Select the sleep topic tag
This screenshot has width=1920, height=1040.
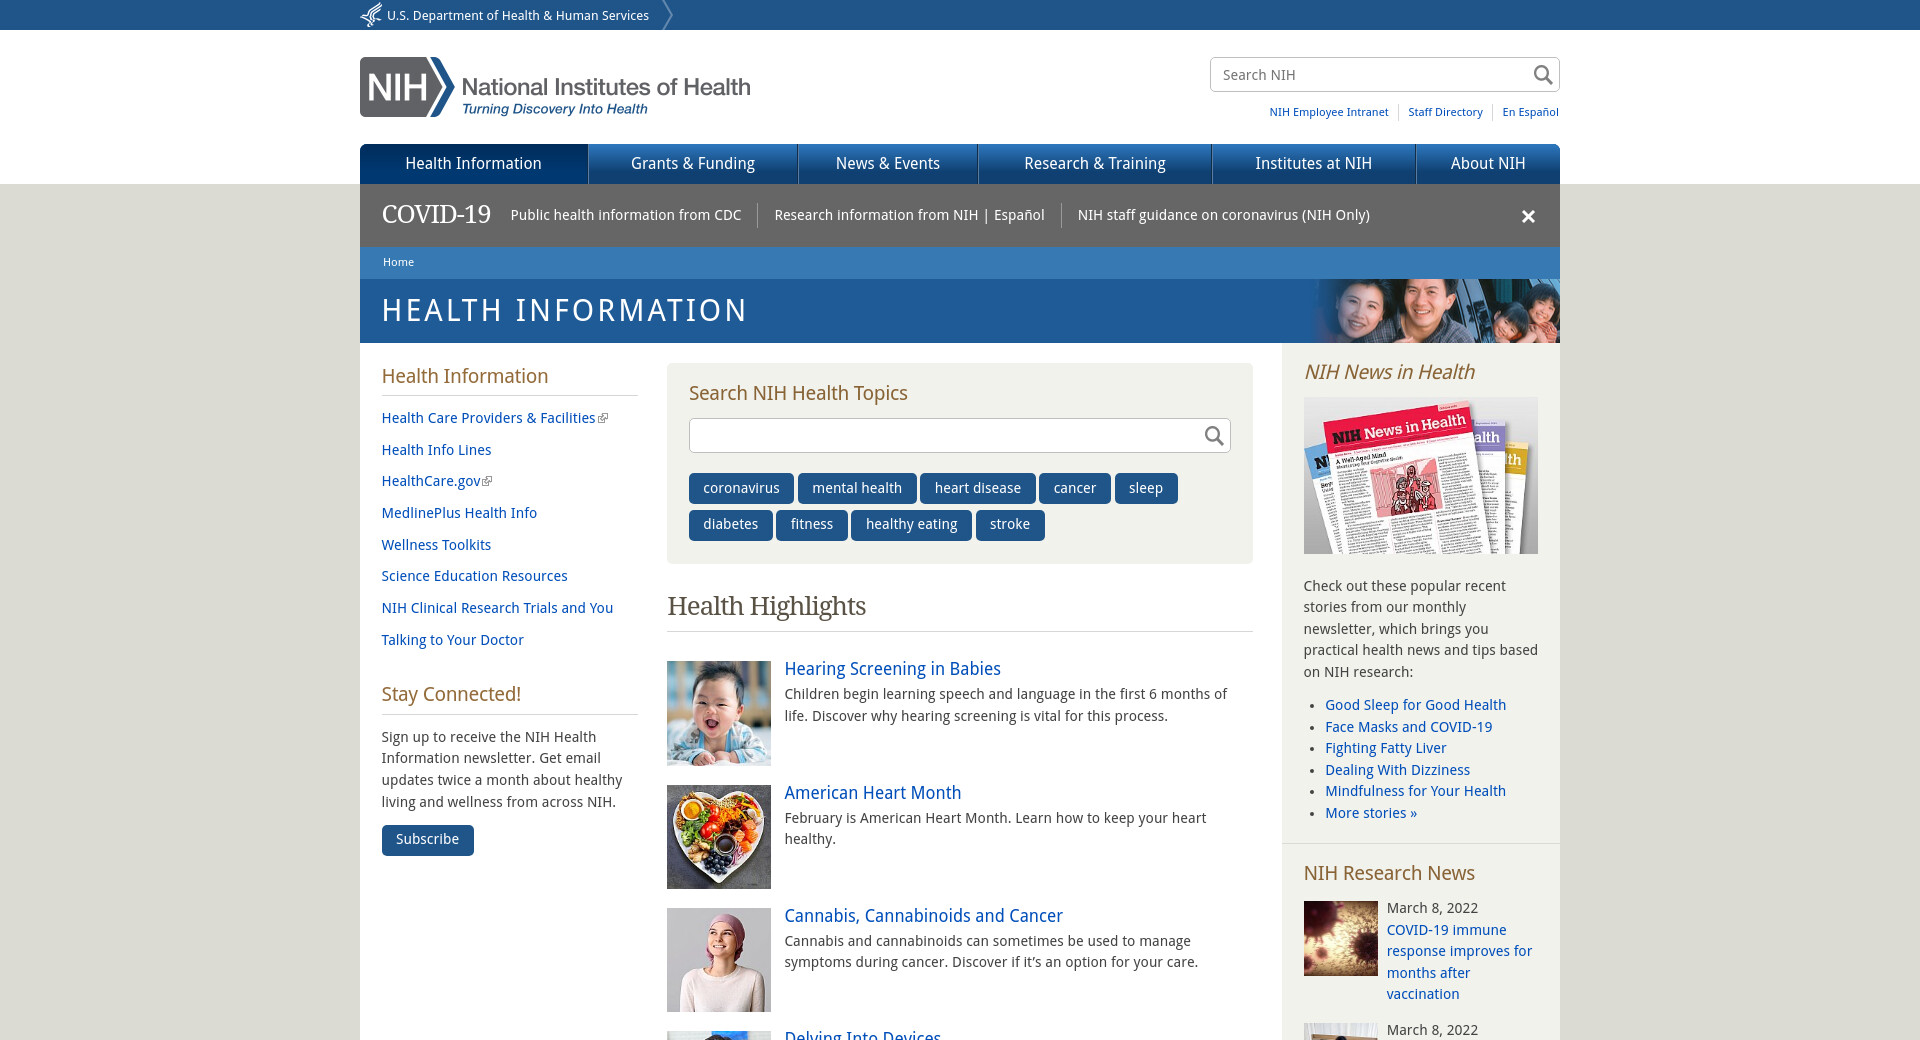1146,488
